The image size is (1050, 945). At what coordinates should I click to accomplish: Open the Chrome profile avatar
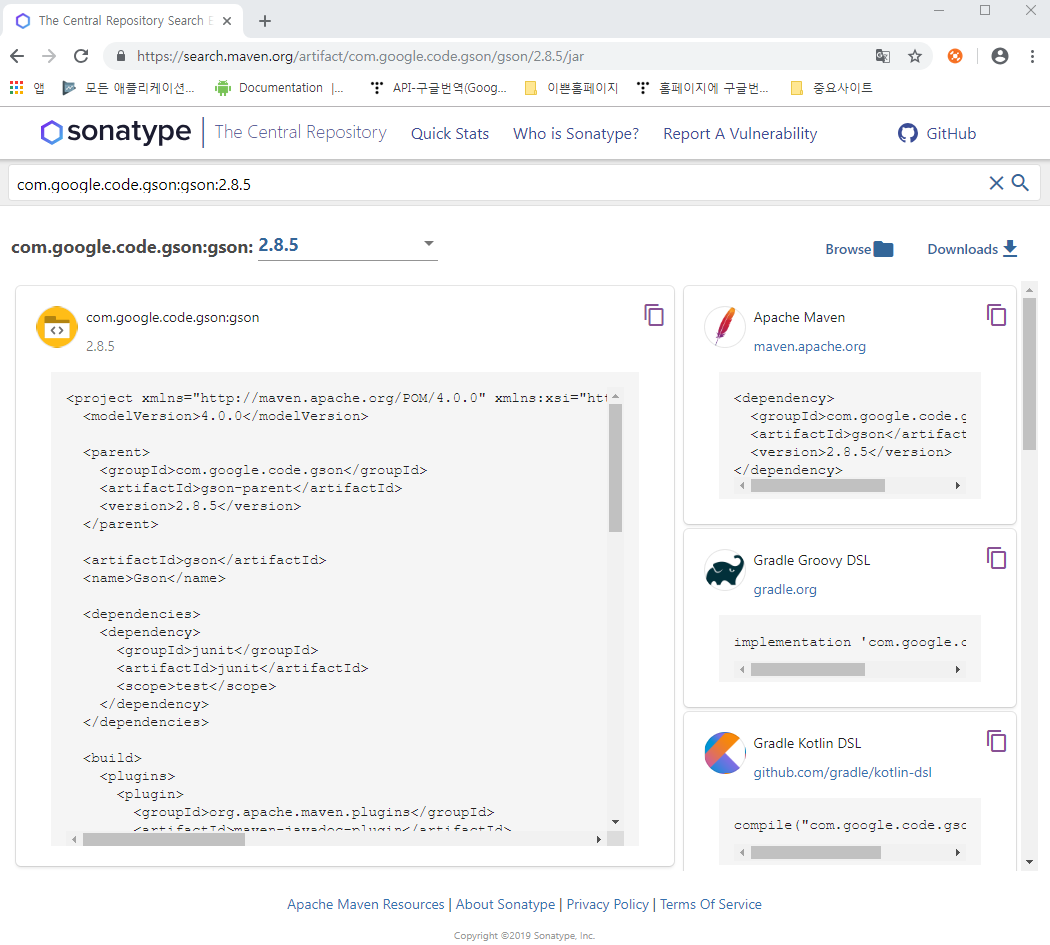point(1000,56)
